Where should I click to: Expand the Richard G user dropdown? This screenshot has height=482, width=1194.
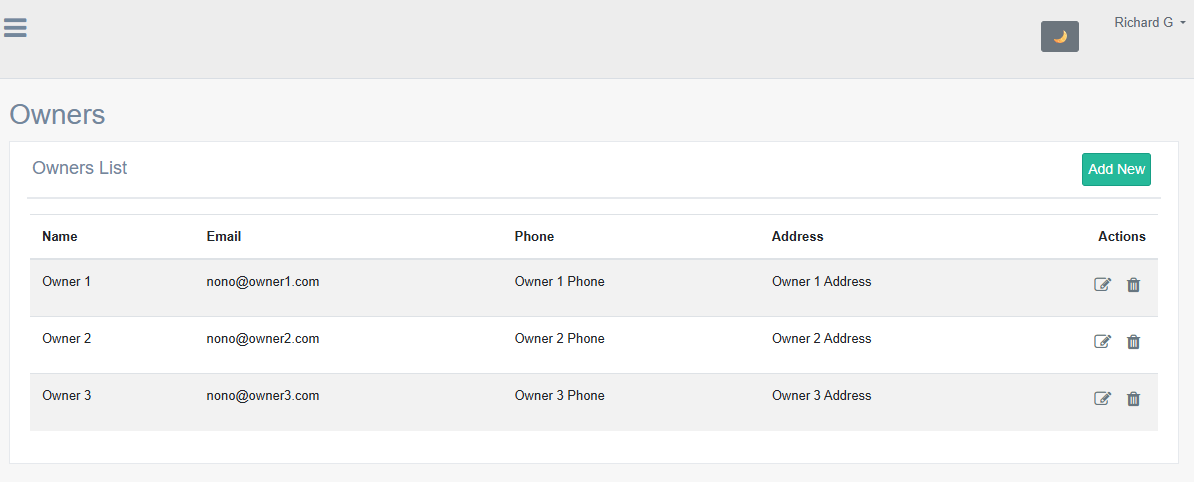click(1149, 22)
